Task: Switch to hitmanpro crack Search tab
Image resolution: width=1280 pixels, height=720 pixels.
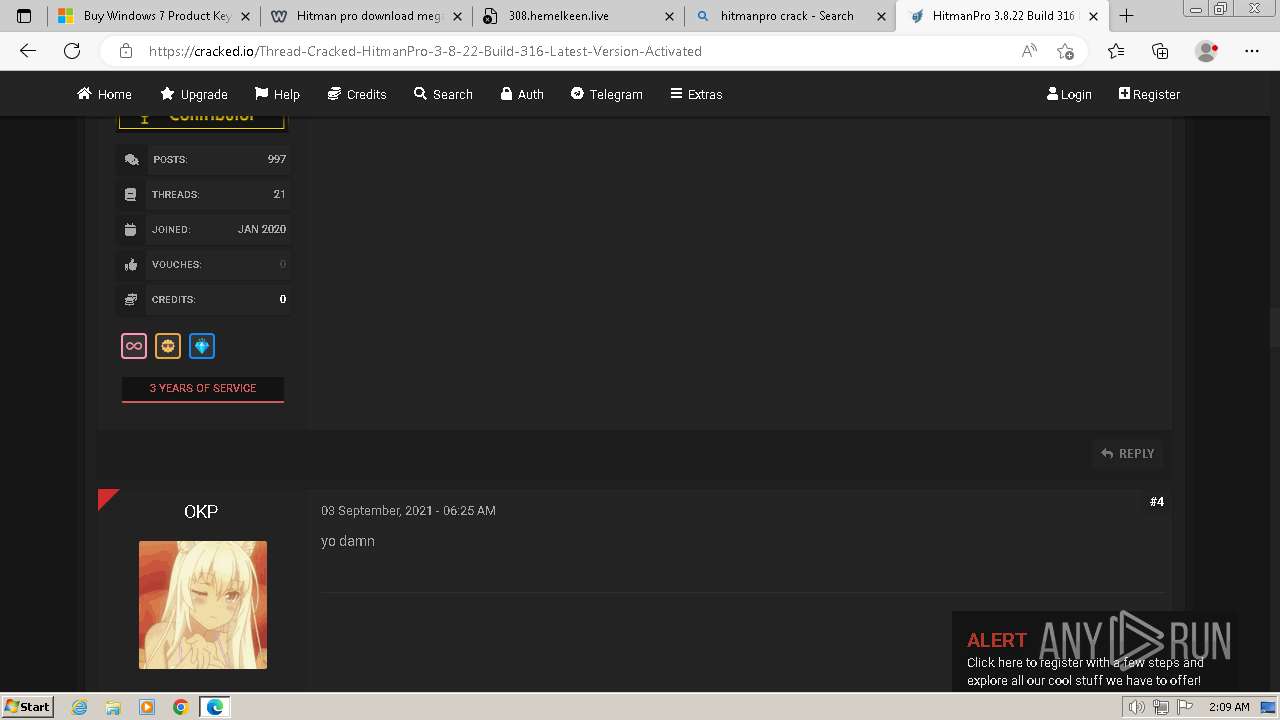Action: [x=790, y=16]
